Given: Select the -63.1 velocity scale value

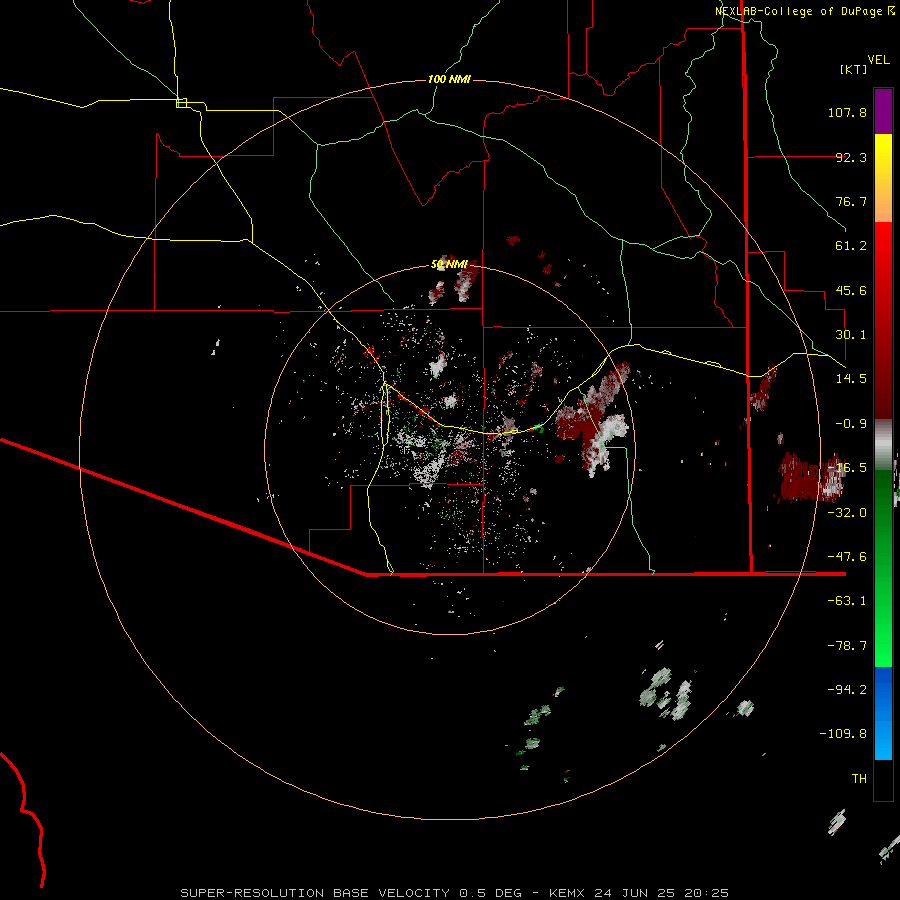Looking at the screenshot, I should coord(847,601).
